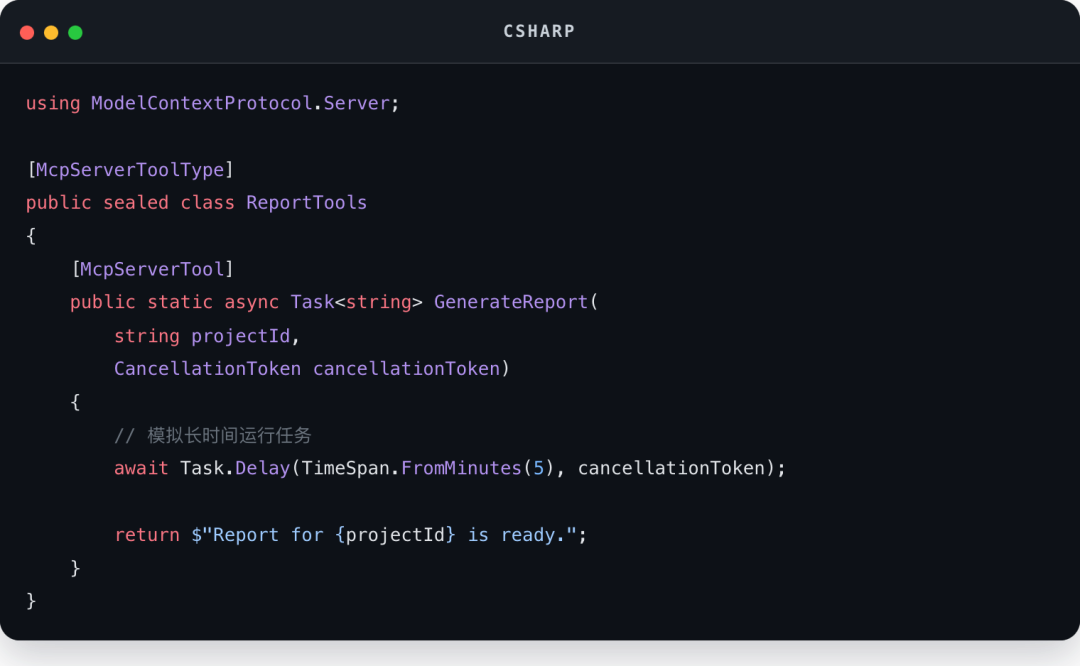Click the 'await' keyword
The height and width of the screenshot is (666, 1080).
[141, 468]
